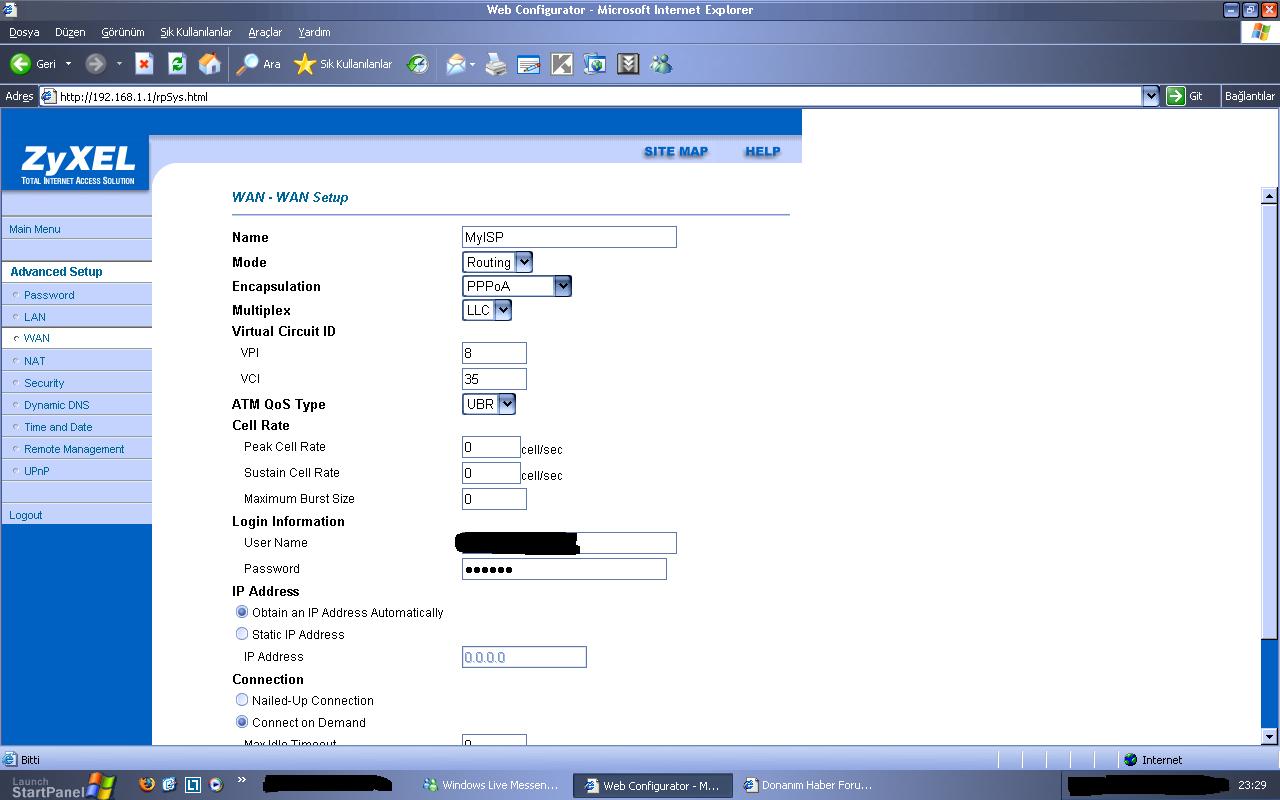This screenshot has height=800, width=1280.
Task: Open Messenger from the toolbar
Action: click(661, 64)
